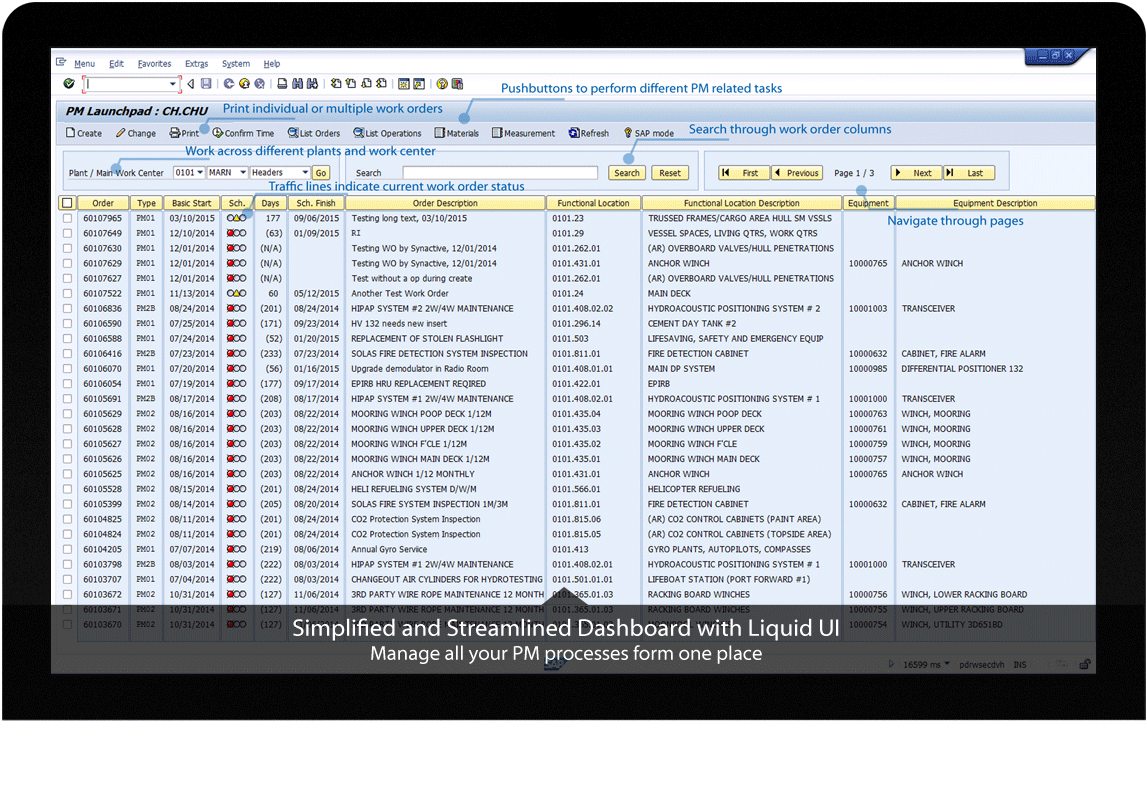Open the Favorites menu
Image resolution: width=1147 pixels, height=800 pixels.
coord(154,64)
